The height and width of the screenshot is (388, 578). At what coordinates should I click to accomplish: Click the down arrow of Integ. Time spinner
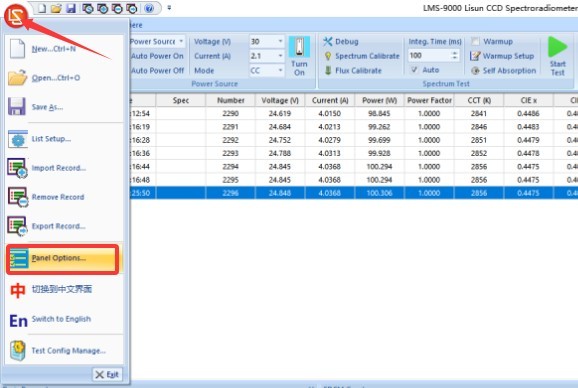(x=455, y=58)
